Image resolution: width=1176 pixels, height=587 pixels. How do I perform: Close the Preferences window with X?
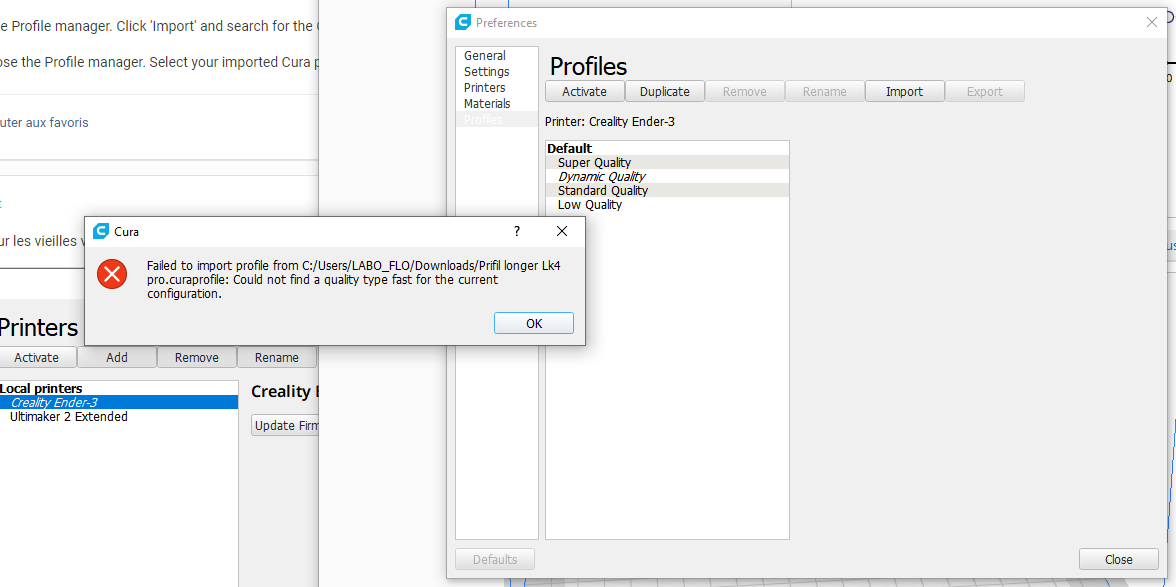pos(1152,22)
